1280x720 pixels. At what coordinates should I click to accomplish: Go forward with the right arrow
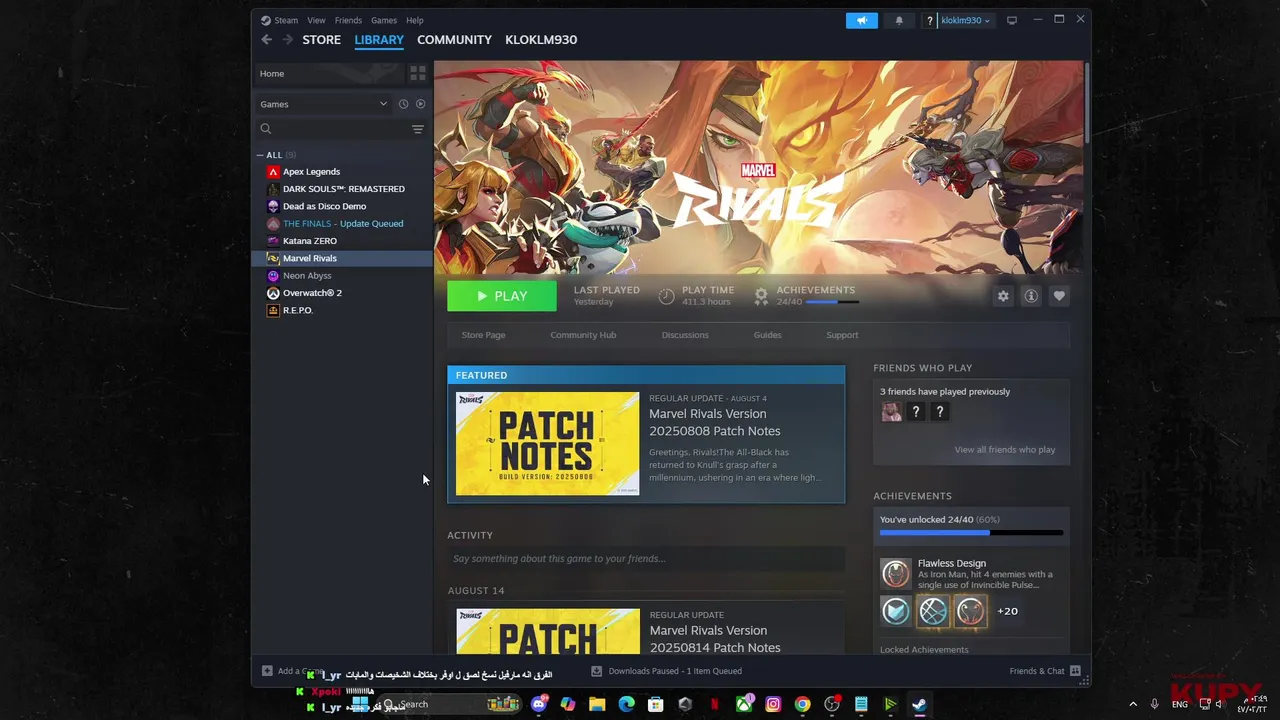pos(287,40)
